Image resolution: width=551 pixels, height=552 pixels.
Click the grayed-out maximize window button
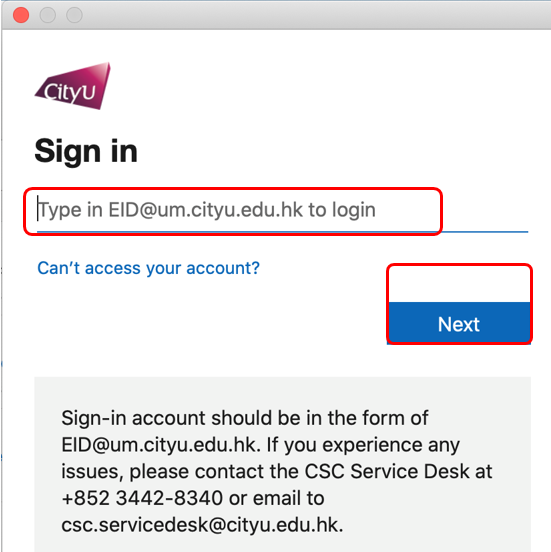click(x=74, y=15)
